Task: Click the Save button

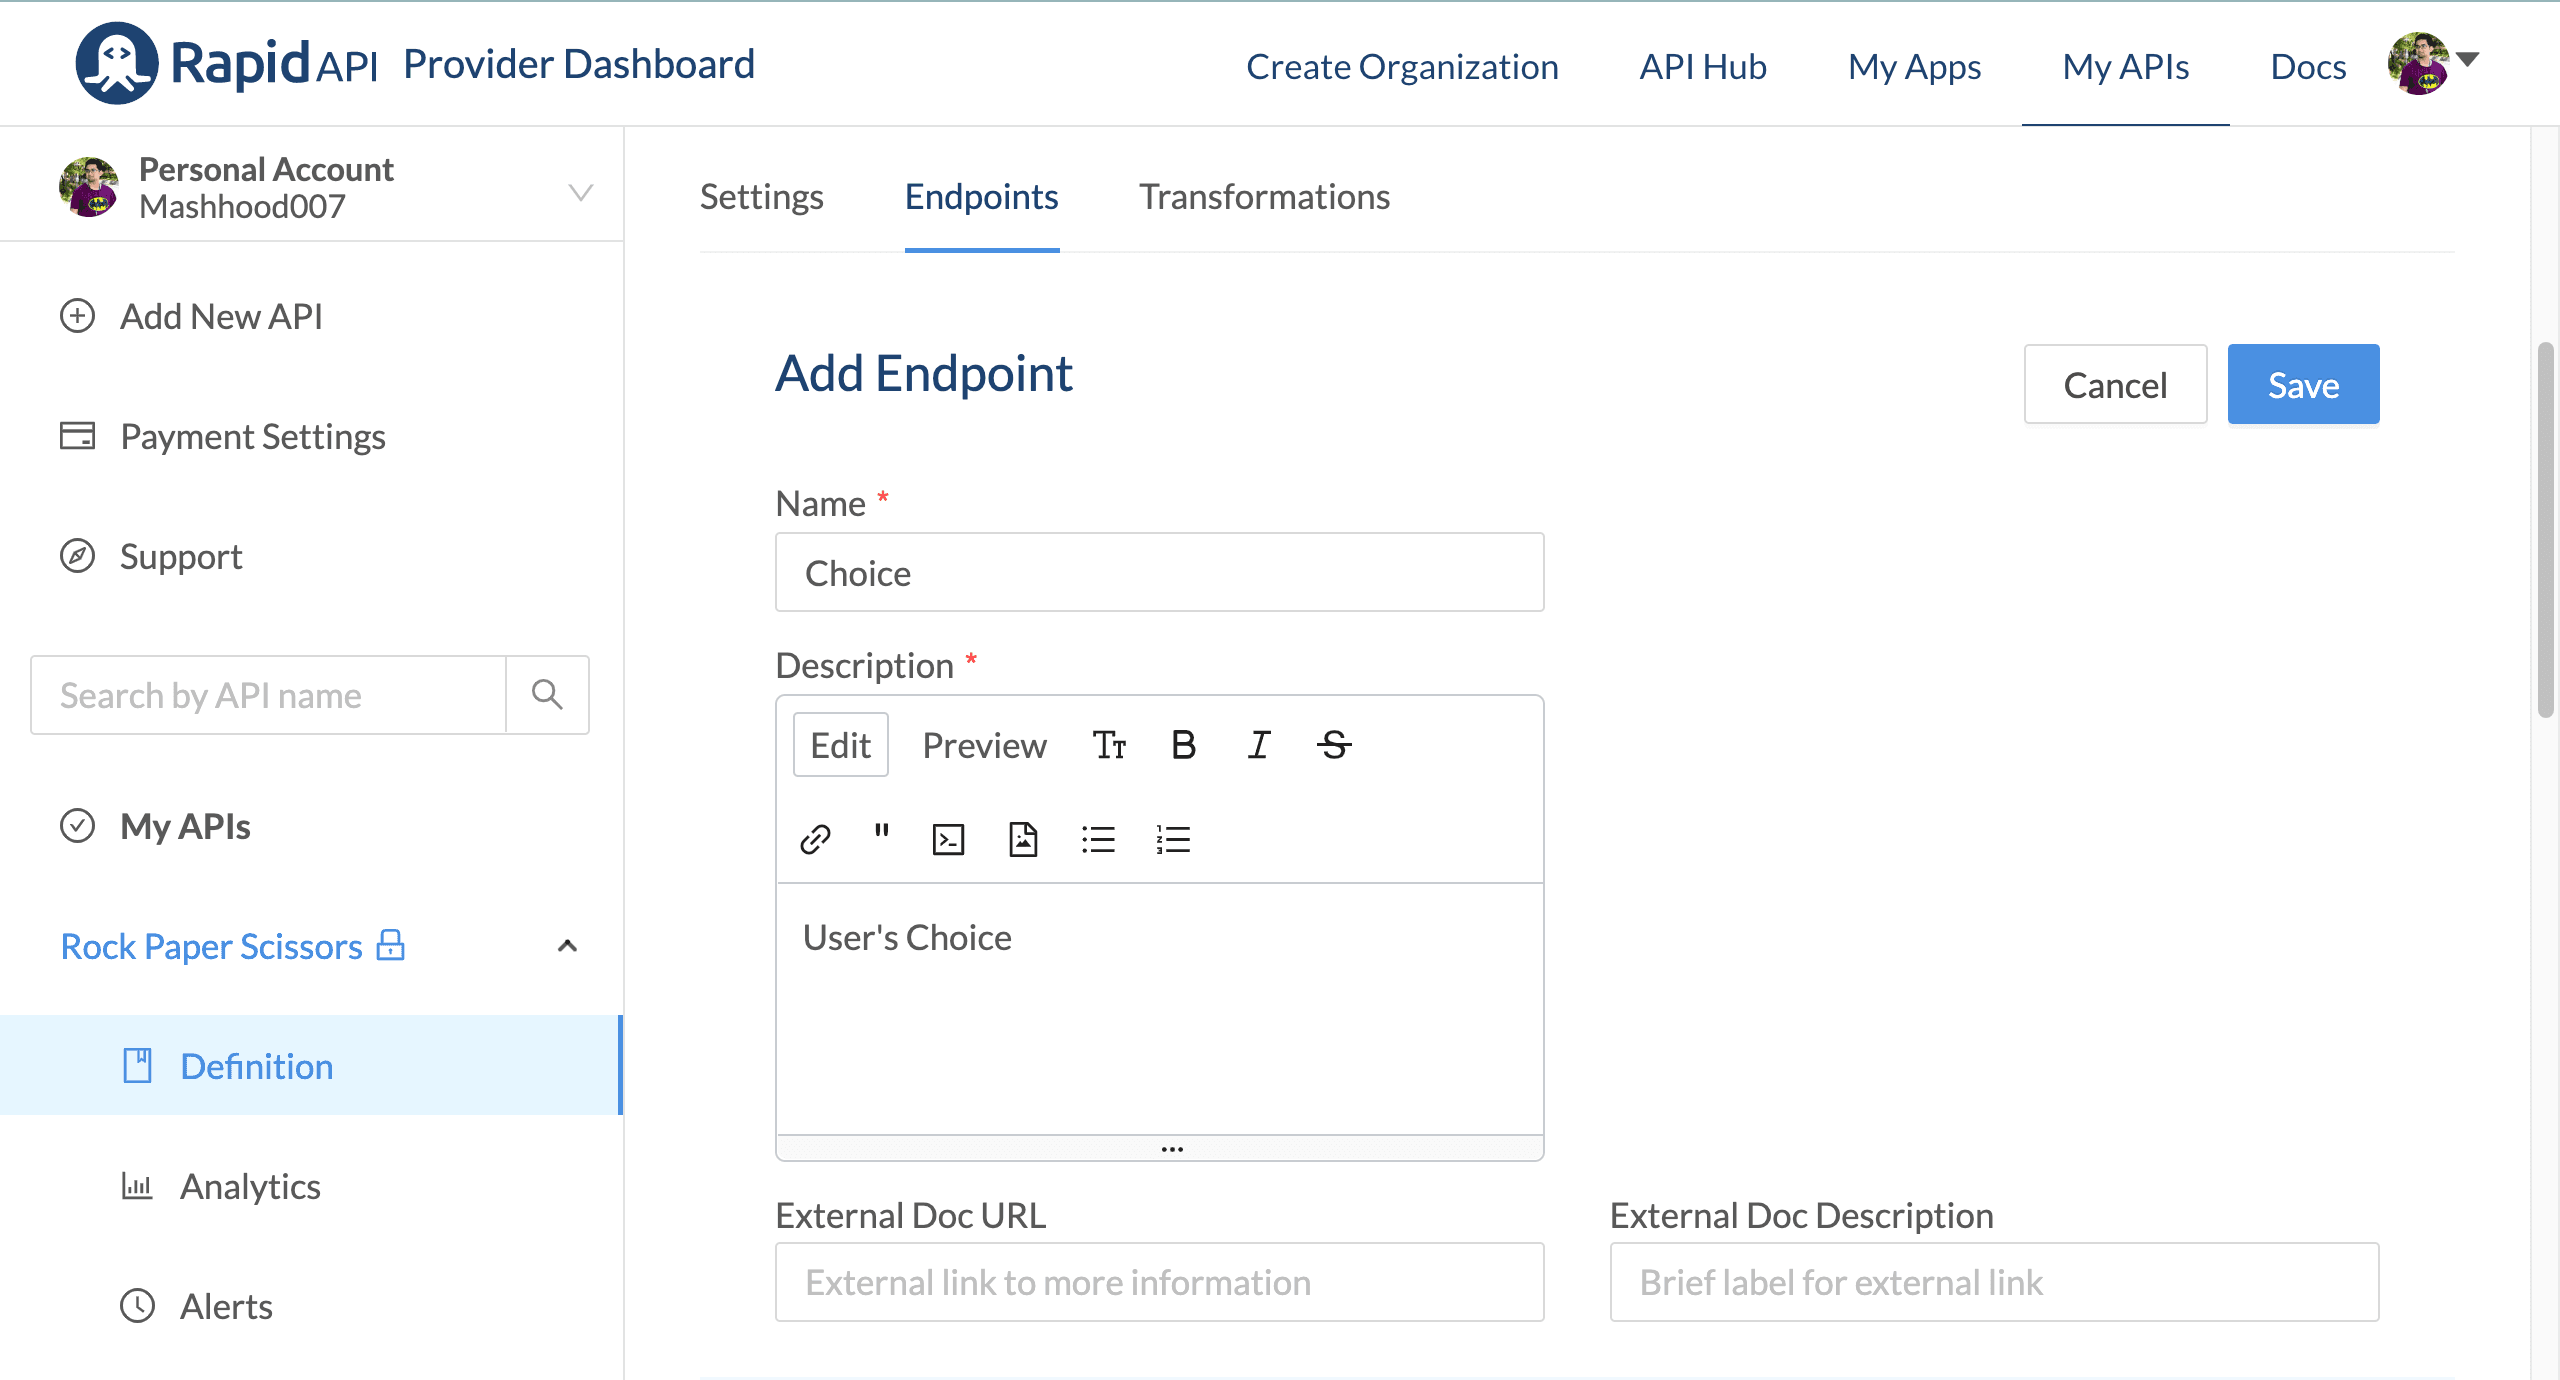Action: pyautogui.click(x=2303, y=385)
